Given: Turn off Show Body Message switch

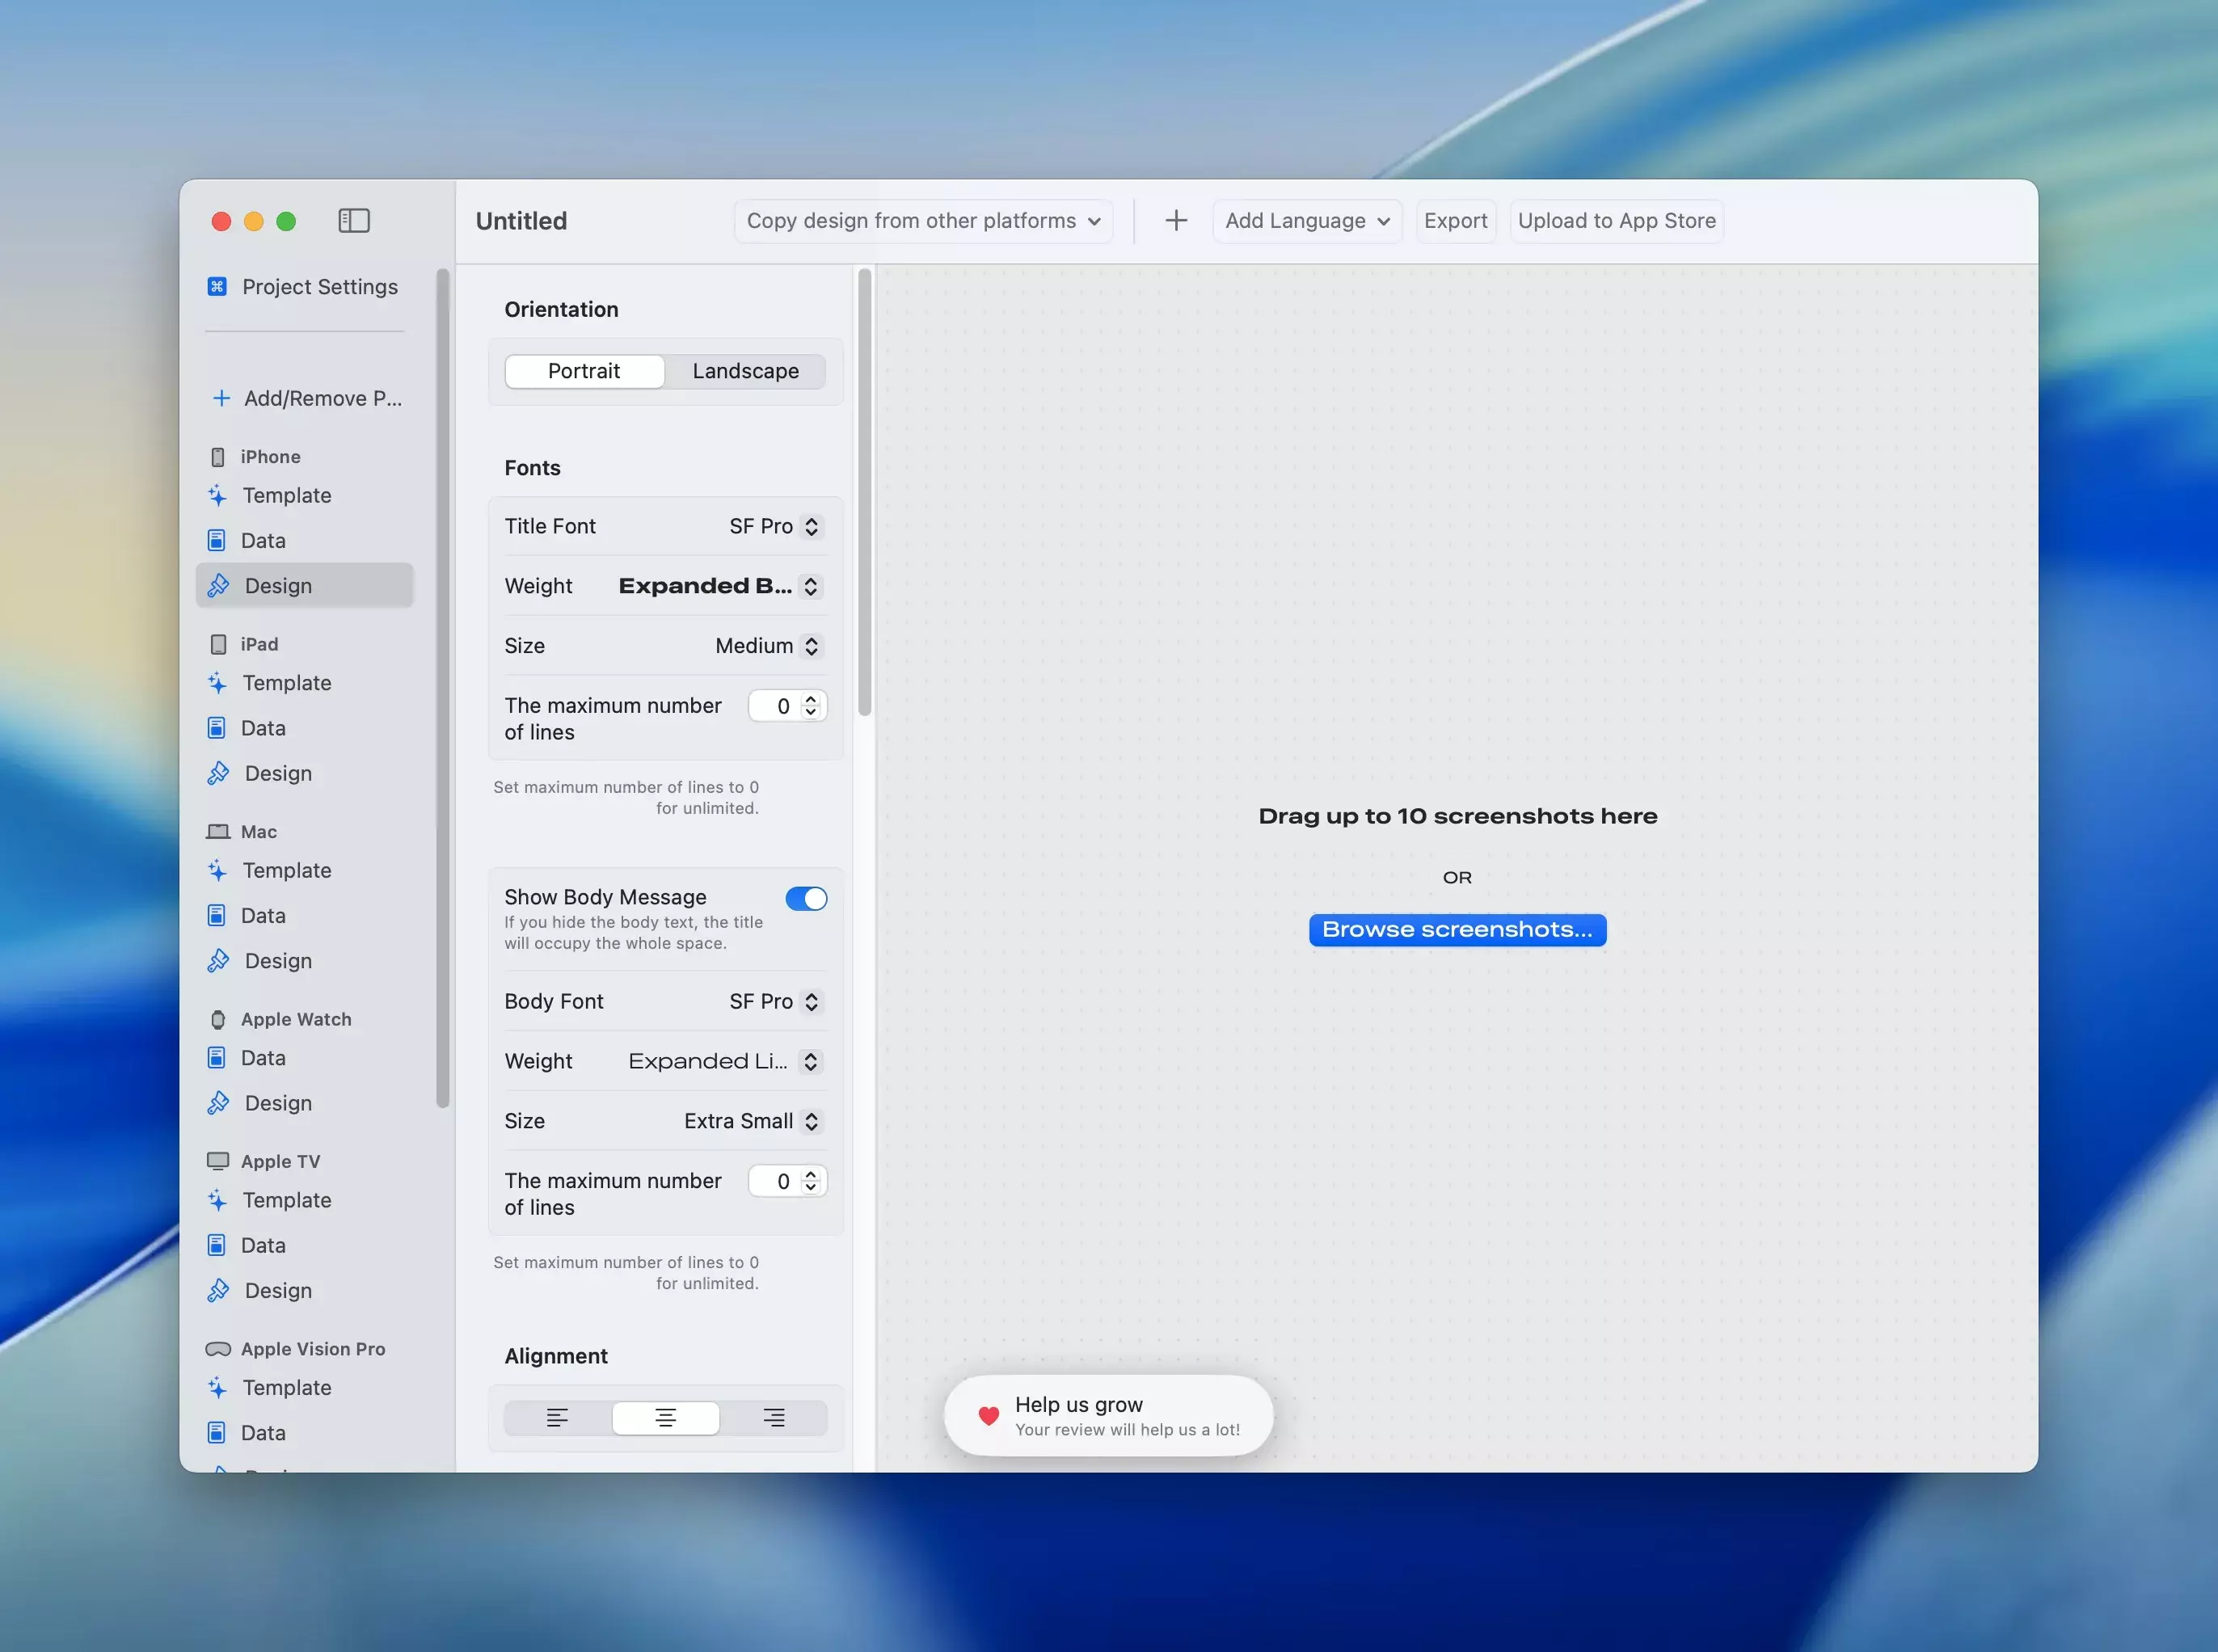Looking at the screenshot, I should click(806, 899).
